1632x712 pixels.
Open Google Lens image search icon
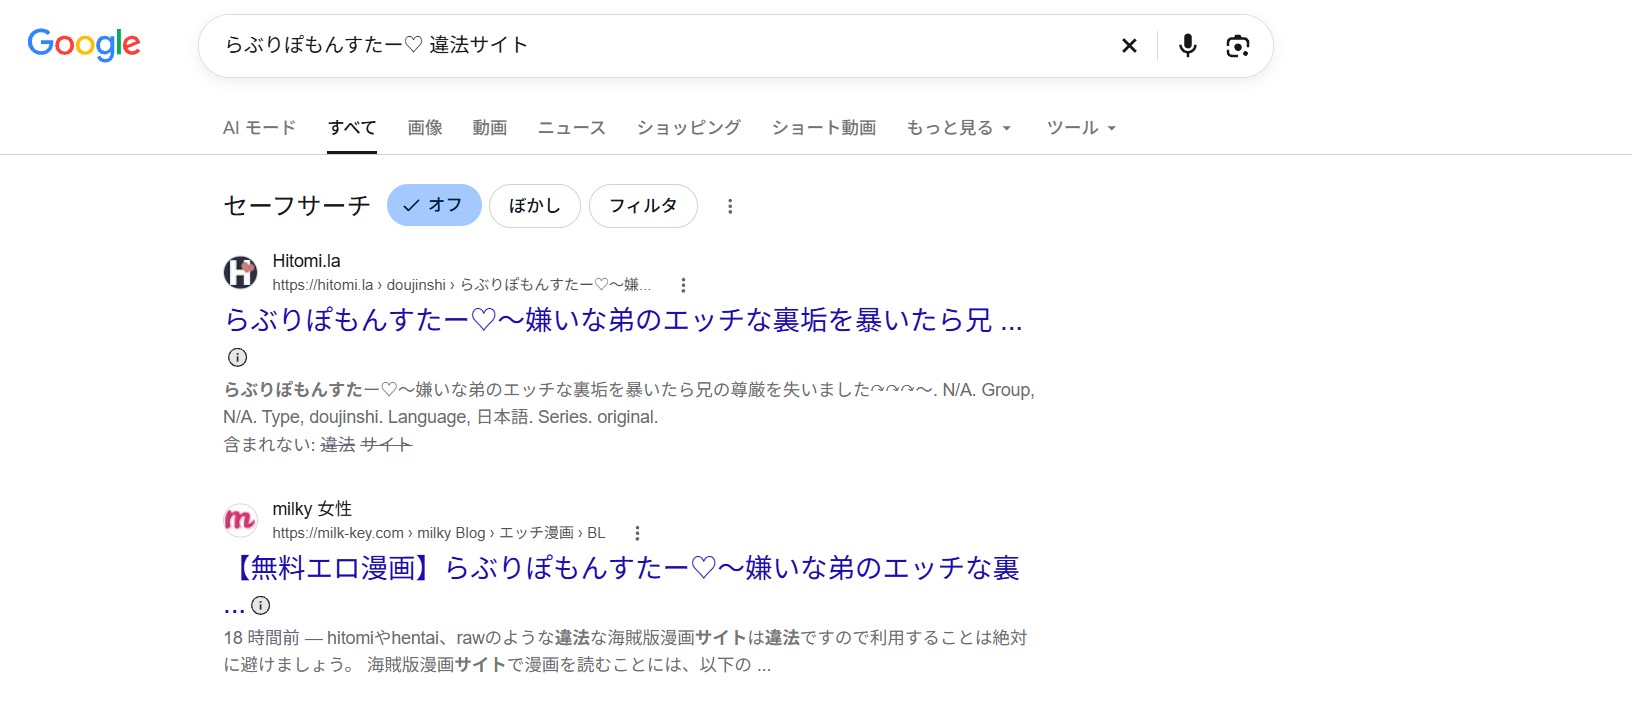(x=1237, y=45)
